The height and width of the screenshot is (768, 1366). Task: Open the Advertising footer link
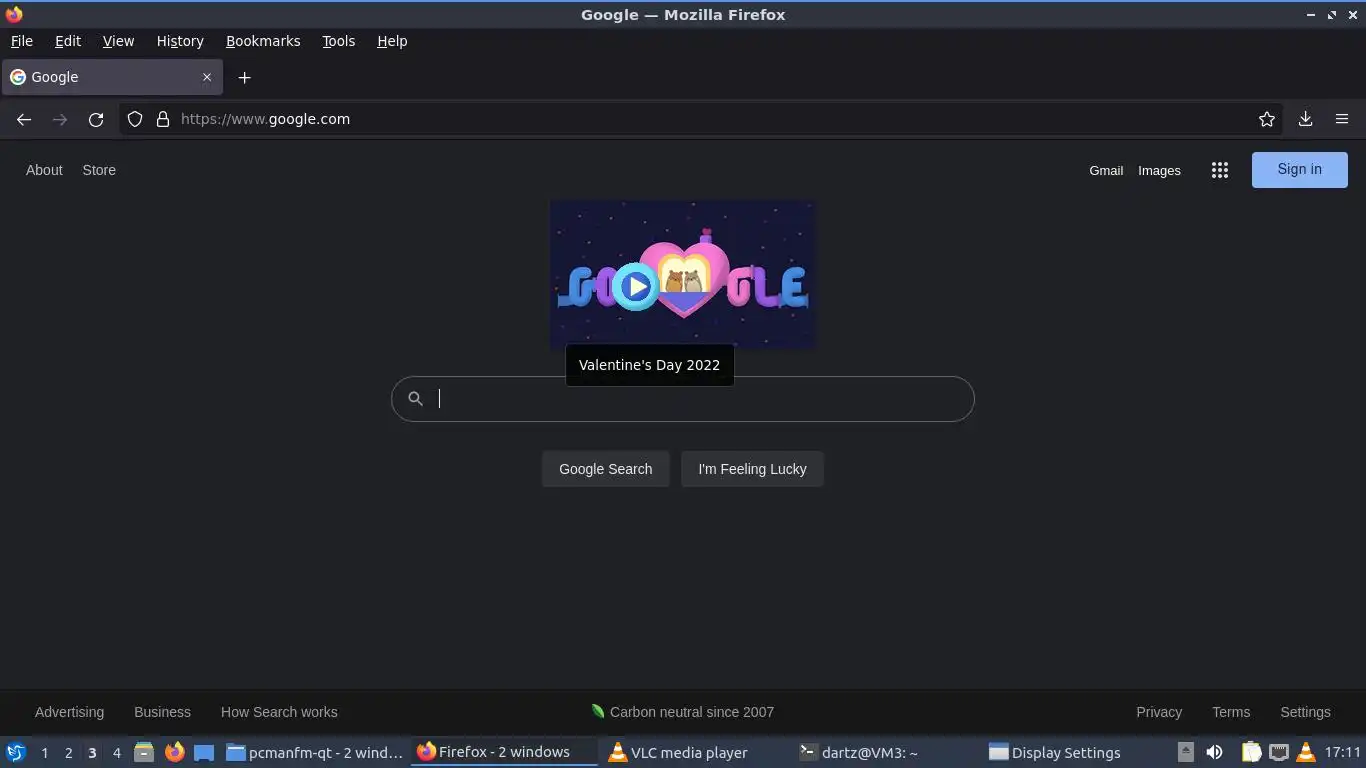coord(69,712)
